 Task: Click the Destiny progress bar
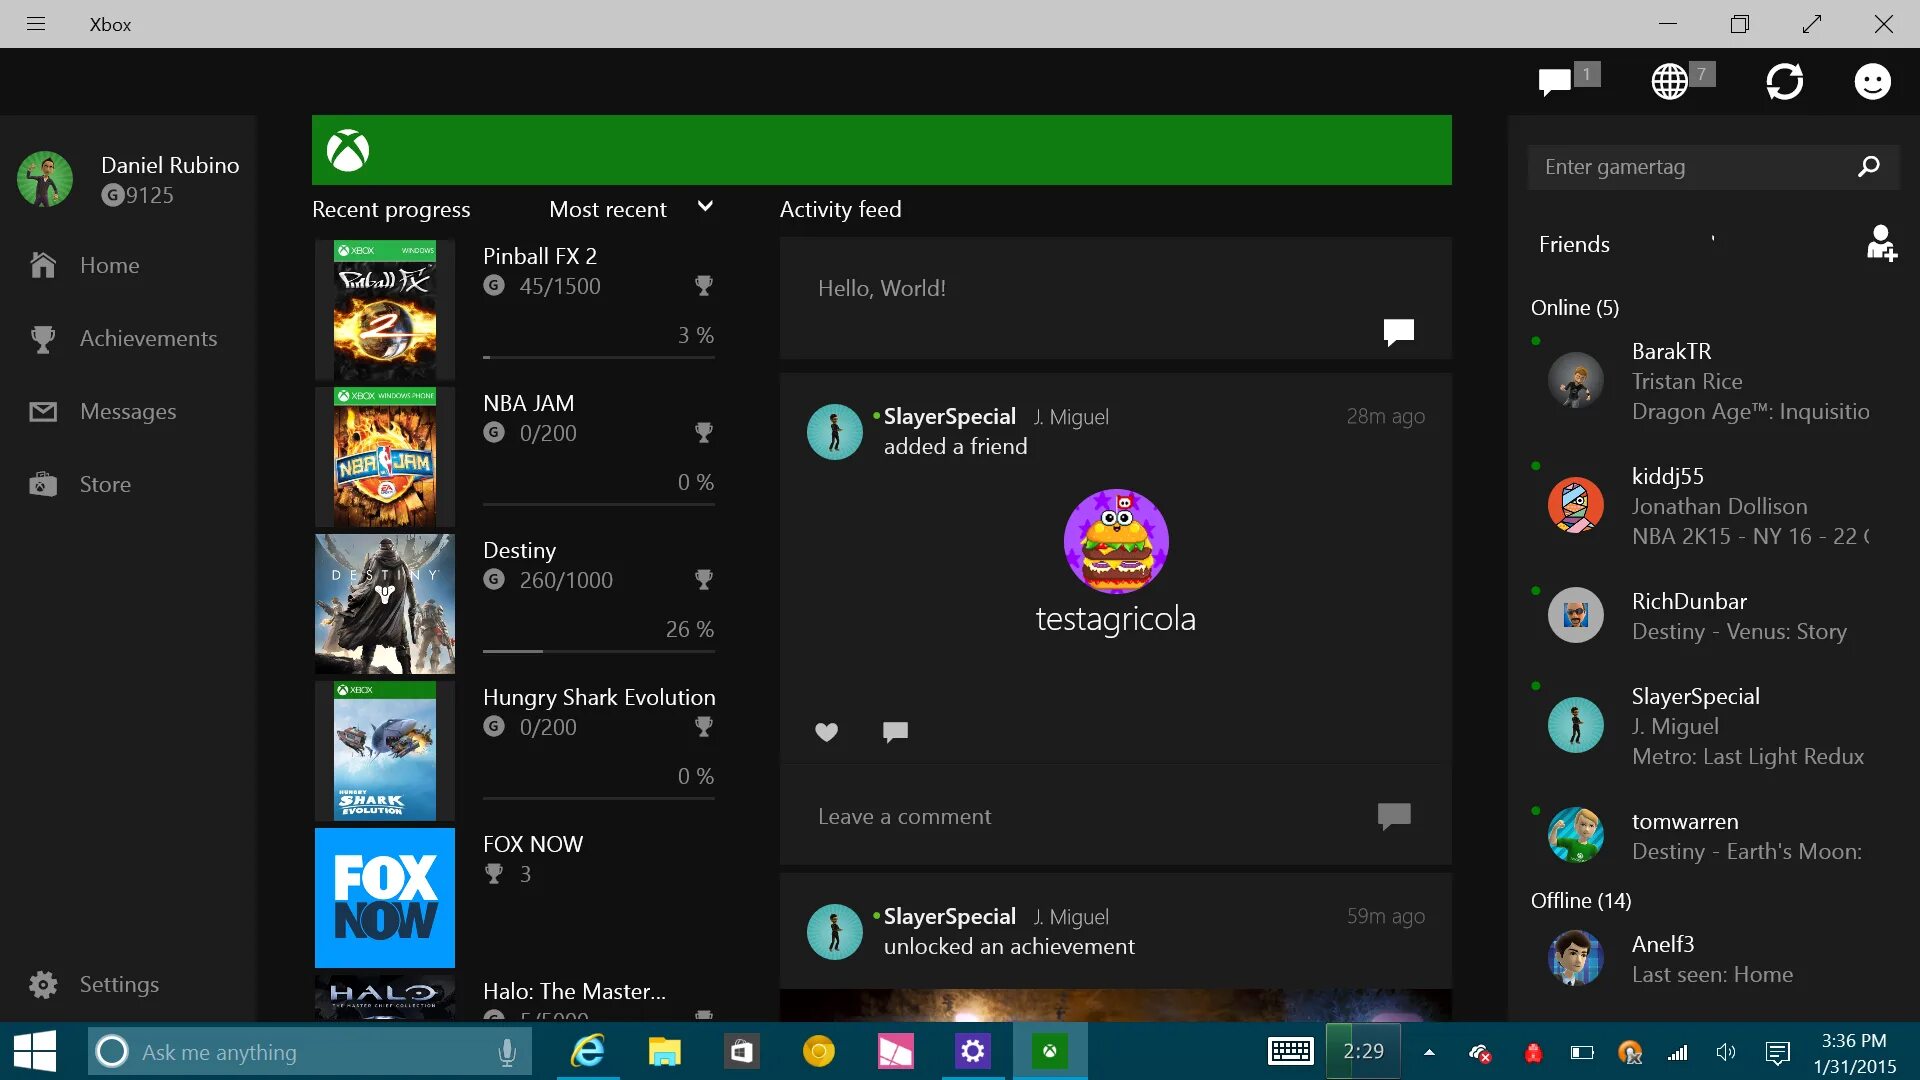(598, 651)
